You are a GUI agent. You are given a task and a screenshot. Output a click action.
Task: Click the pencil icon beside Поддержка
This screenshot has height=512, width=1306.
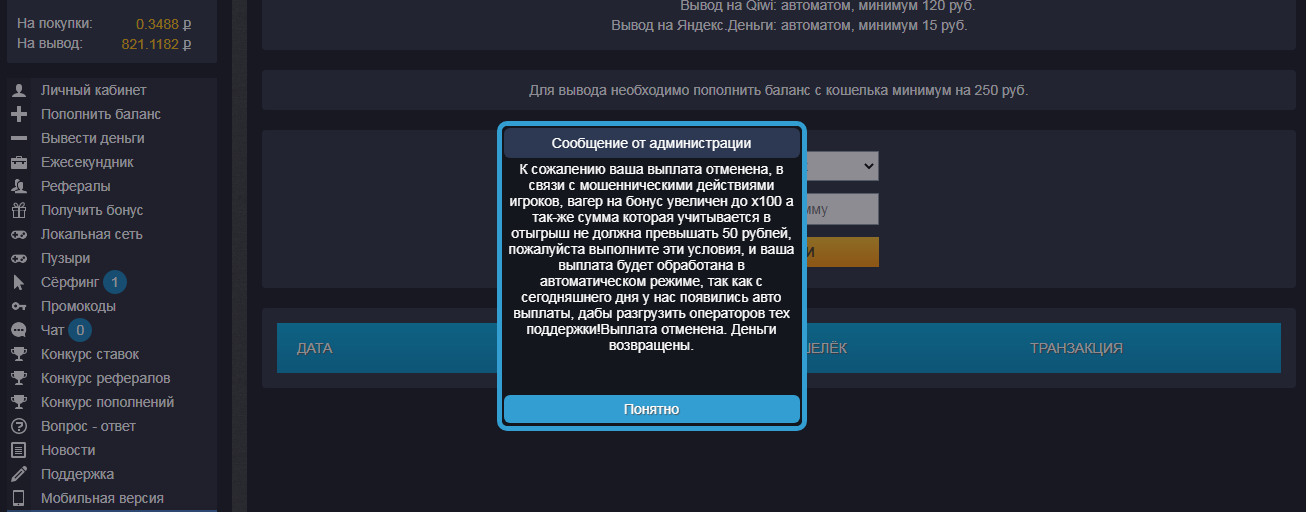[19, 474]
